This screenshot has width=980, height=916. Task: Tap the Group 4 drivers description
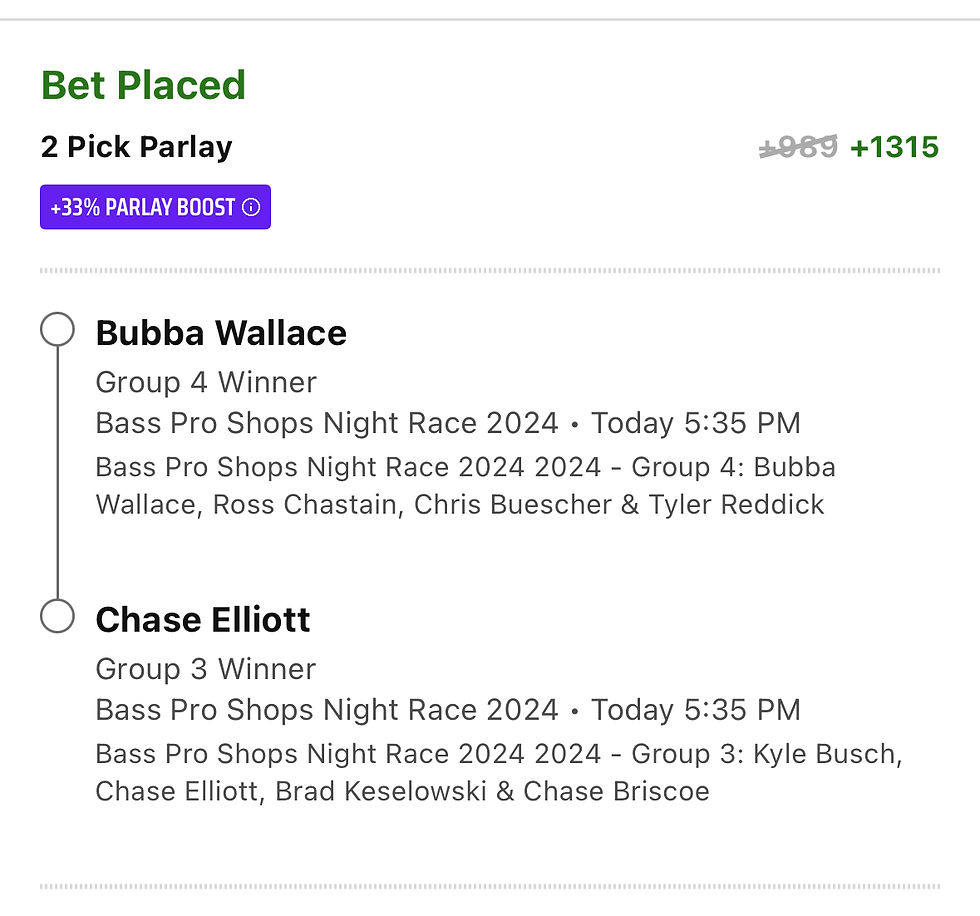[x=466, y=485]
